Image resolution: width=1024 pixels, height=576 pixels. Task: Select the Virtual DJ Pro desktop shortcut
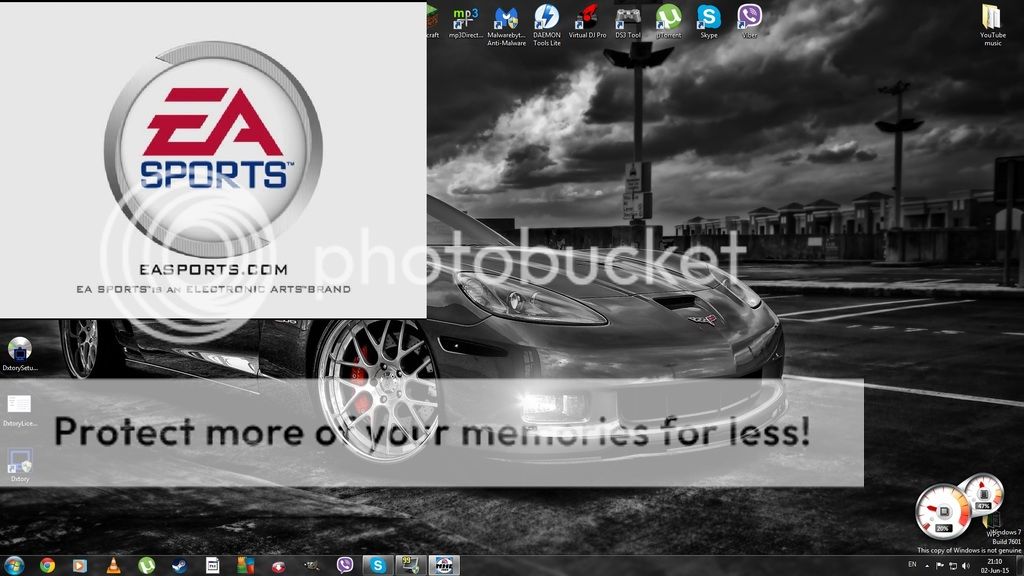(587, 20)
